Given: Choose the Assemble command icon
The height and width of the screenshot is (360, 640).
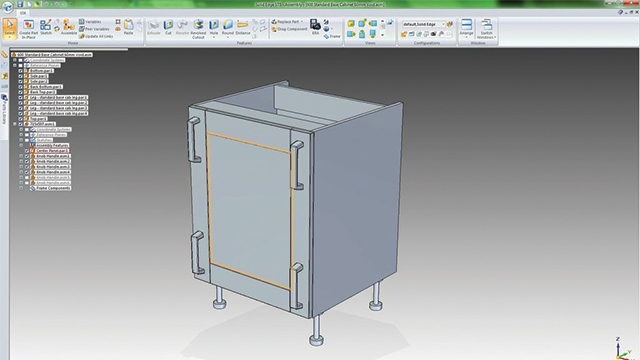Looking at the screenshot, I should pyautogui.click(x=69, y=28).
